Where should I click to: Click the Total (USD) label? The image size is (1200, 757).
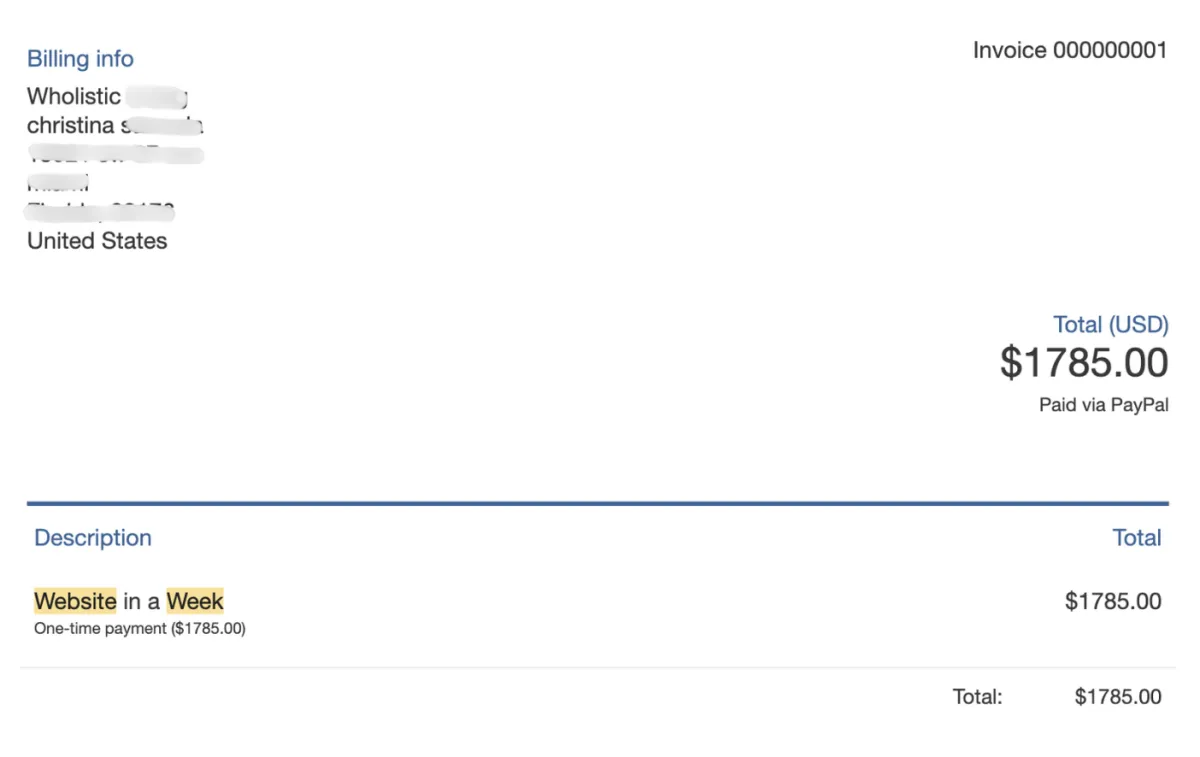[x=1111, y=325]
